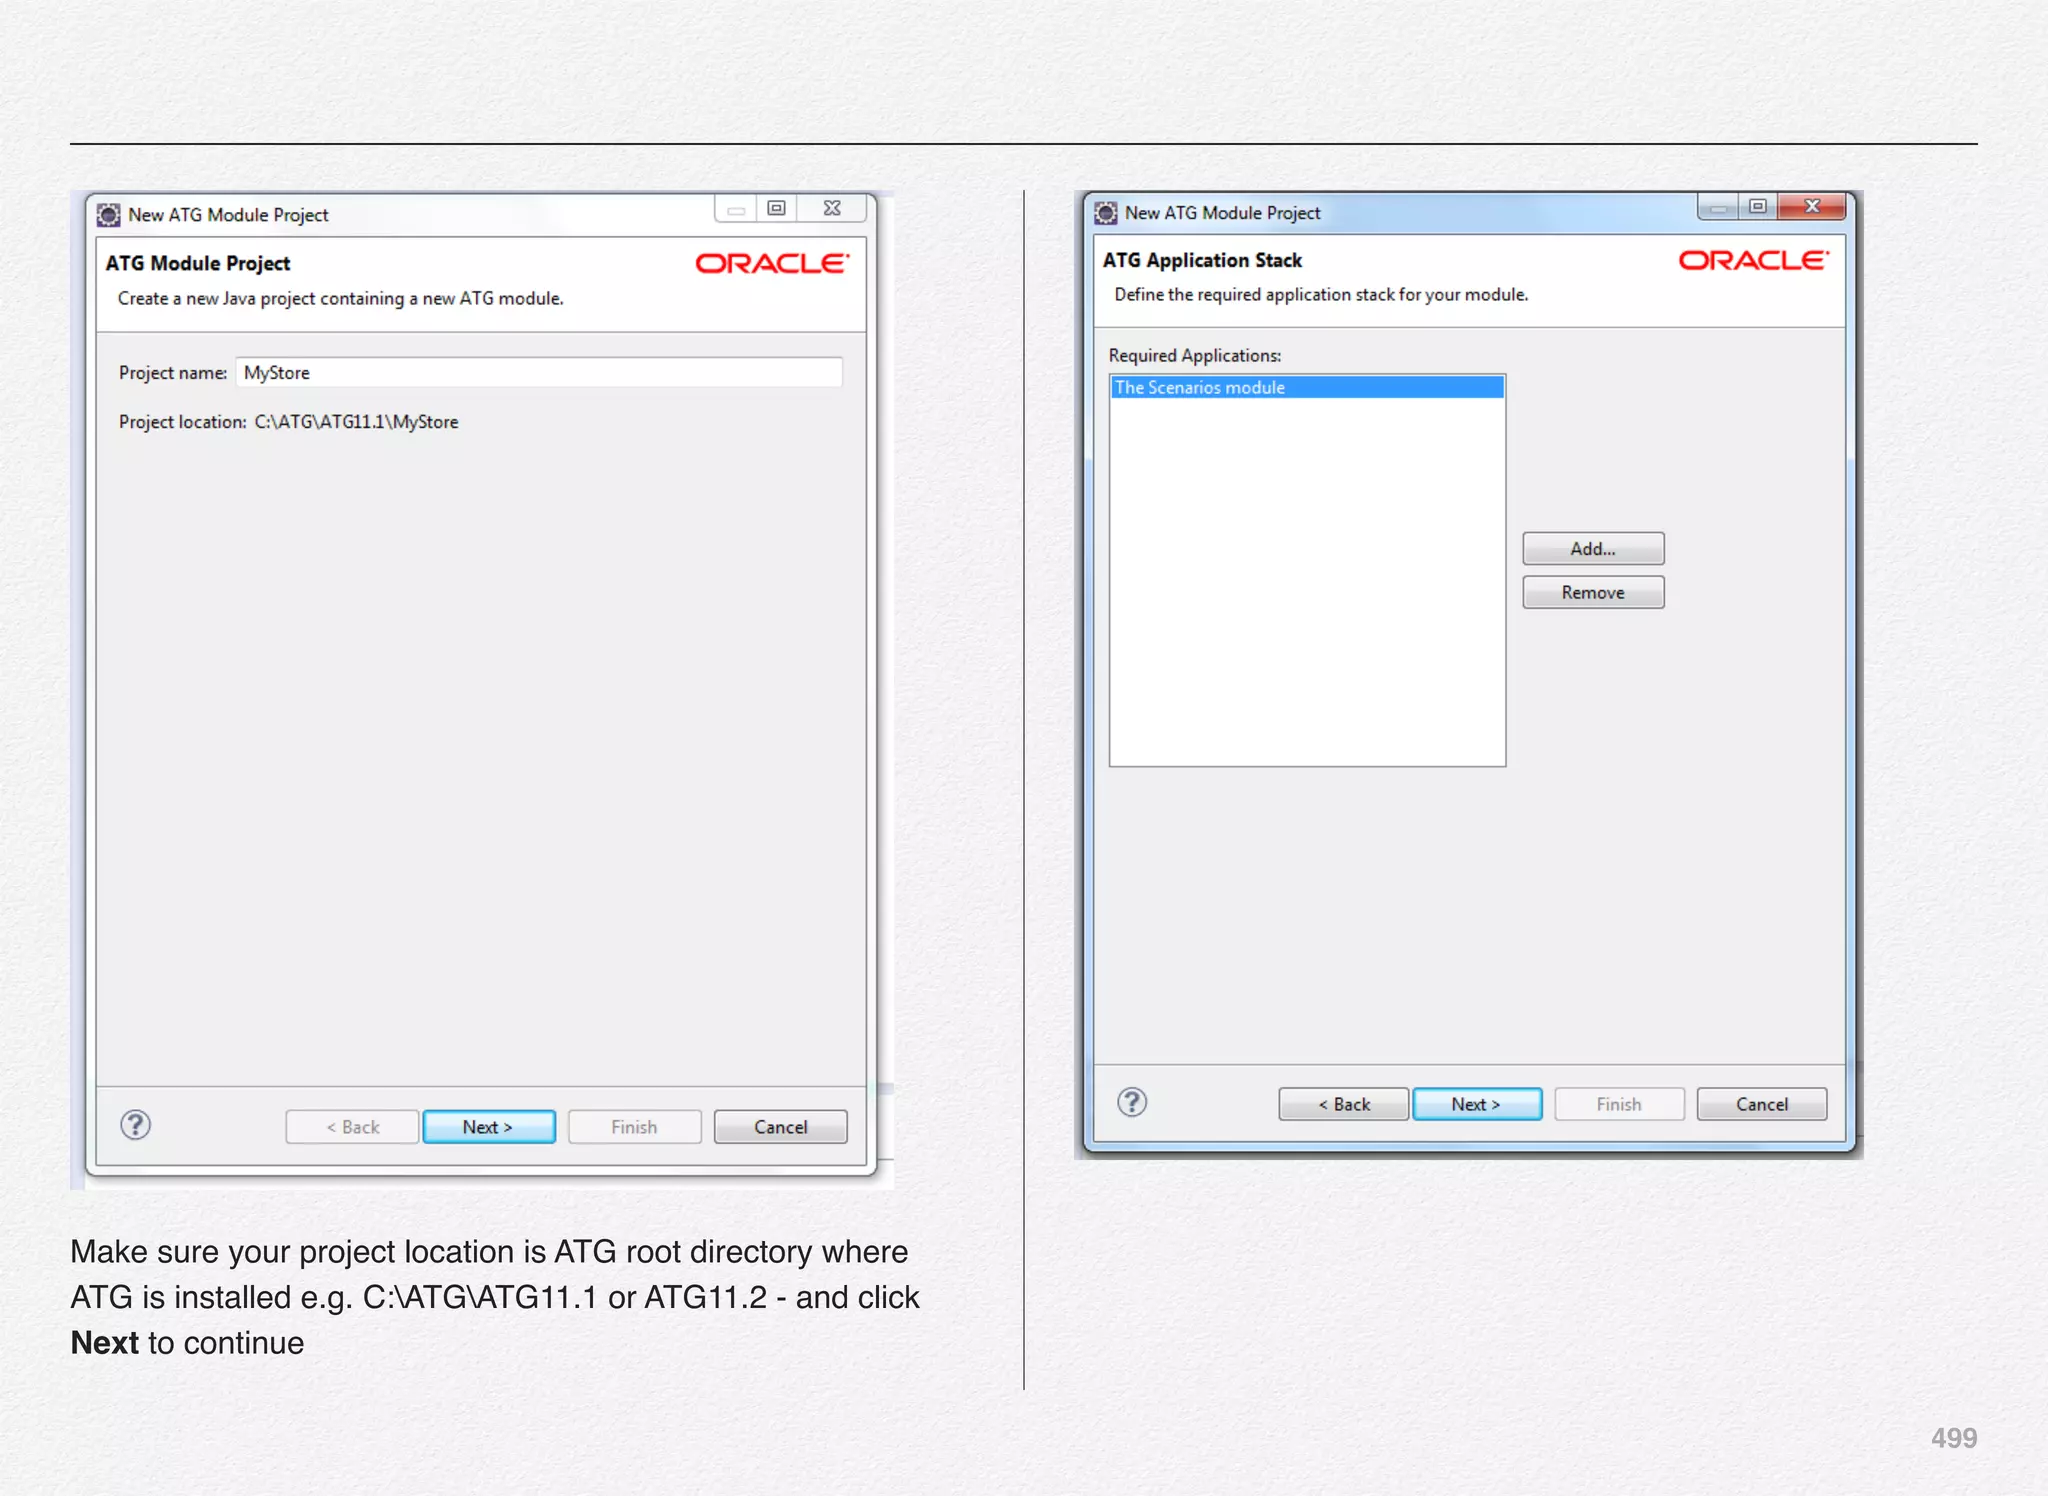Image resolution: width=2048 pixels, height=1496 pixels.
Task: Maximize the ATG Application Stack dialog
Action: coord(1758,207)
